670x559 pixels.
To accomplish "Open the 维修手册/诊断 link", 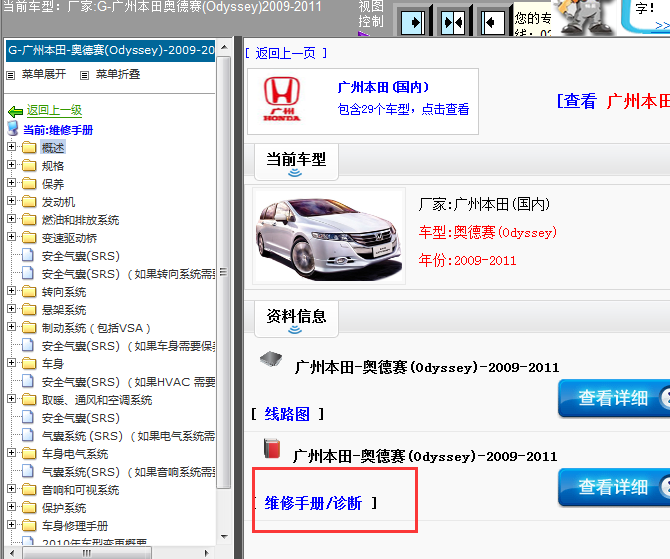I will 313,503.
